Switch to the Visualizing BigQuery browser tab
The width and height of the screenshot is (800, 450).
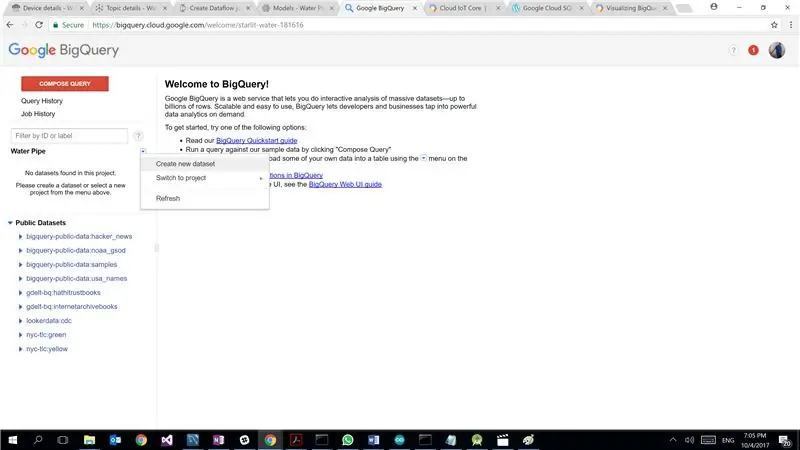click(631, 8)
